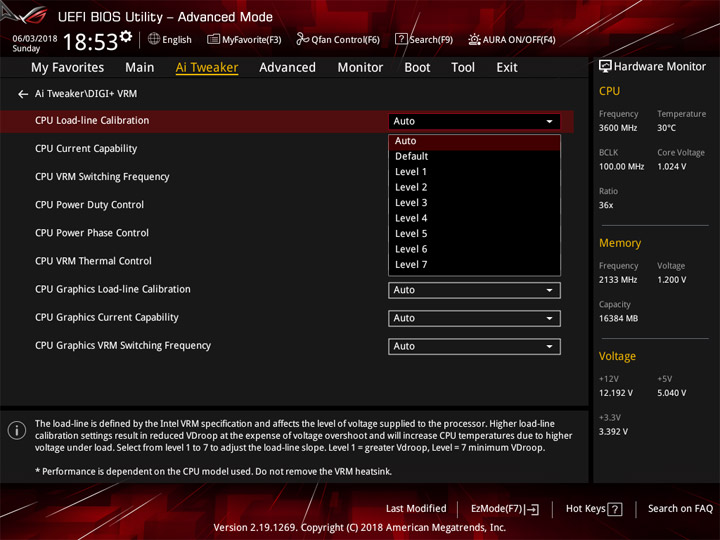The height and width of the screenshot is (540, 720).
Task: Go to the Exit tab
Action: click(x=507, y=68)
